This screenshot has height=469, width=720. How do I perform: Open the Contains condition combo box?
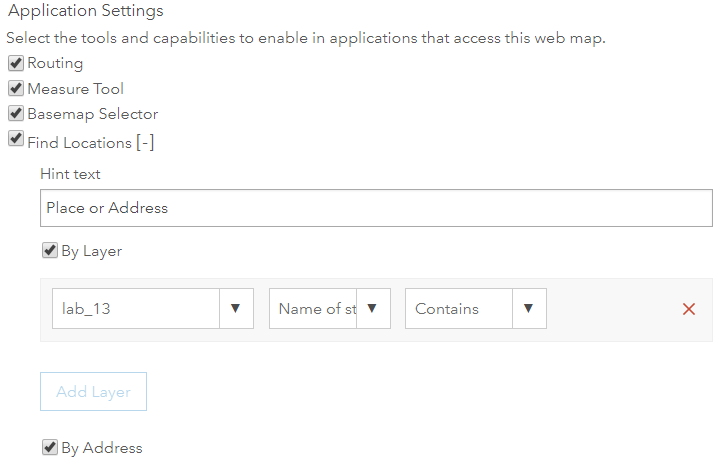pyautogui.click(x=459, y=309)
